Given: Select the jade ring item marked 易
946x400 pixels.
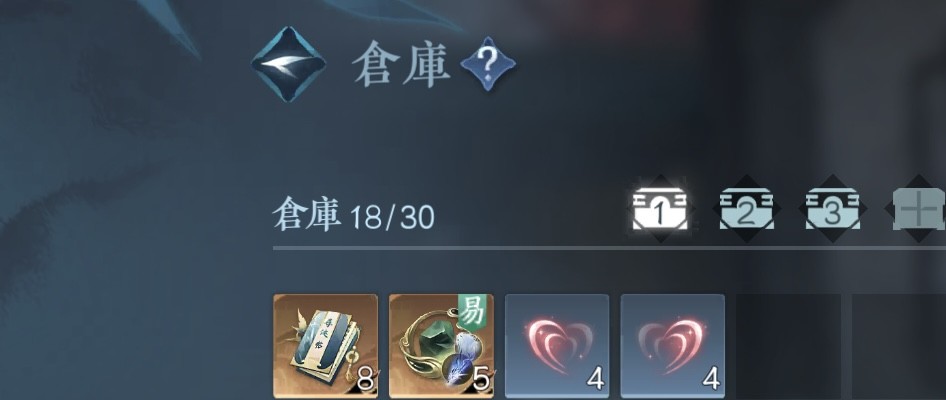Looking at the screenshot, I should pyautogui.click(x=442, y=346).
